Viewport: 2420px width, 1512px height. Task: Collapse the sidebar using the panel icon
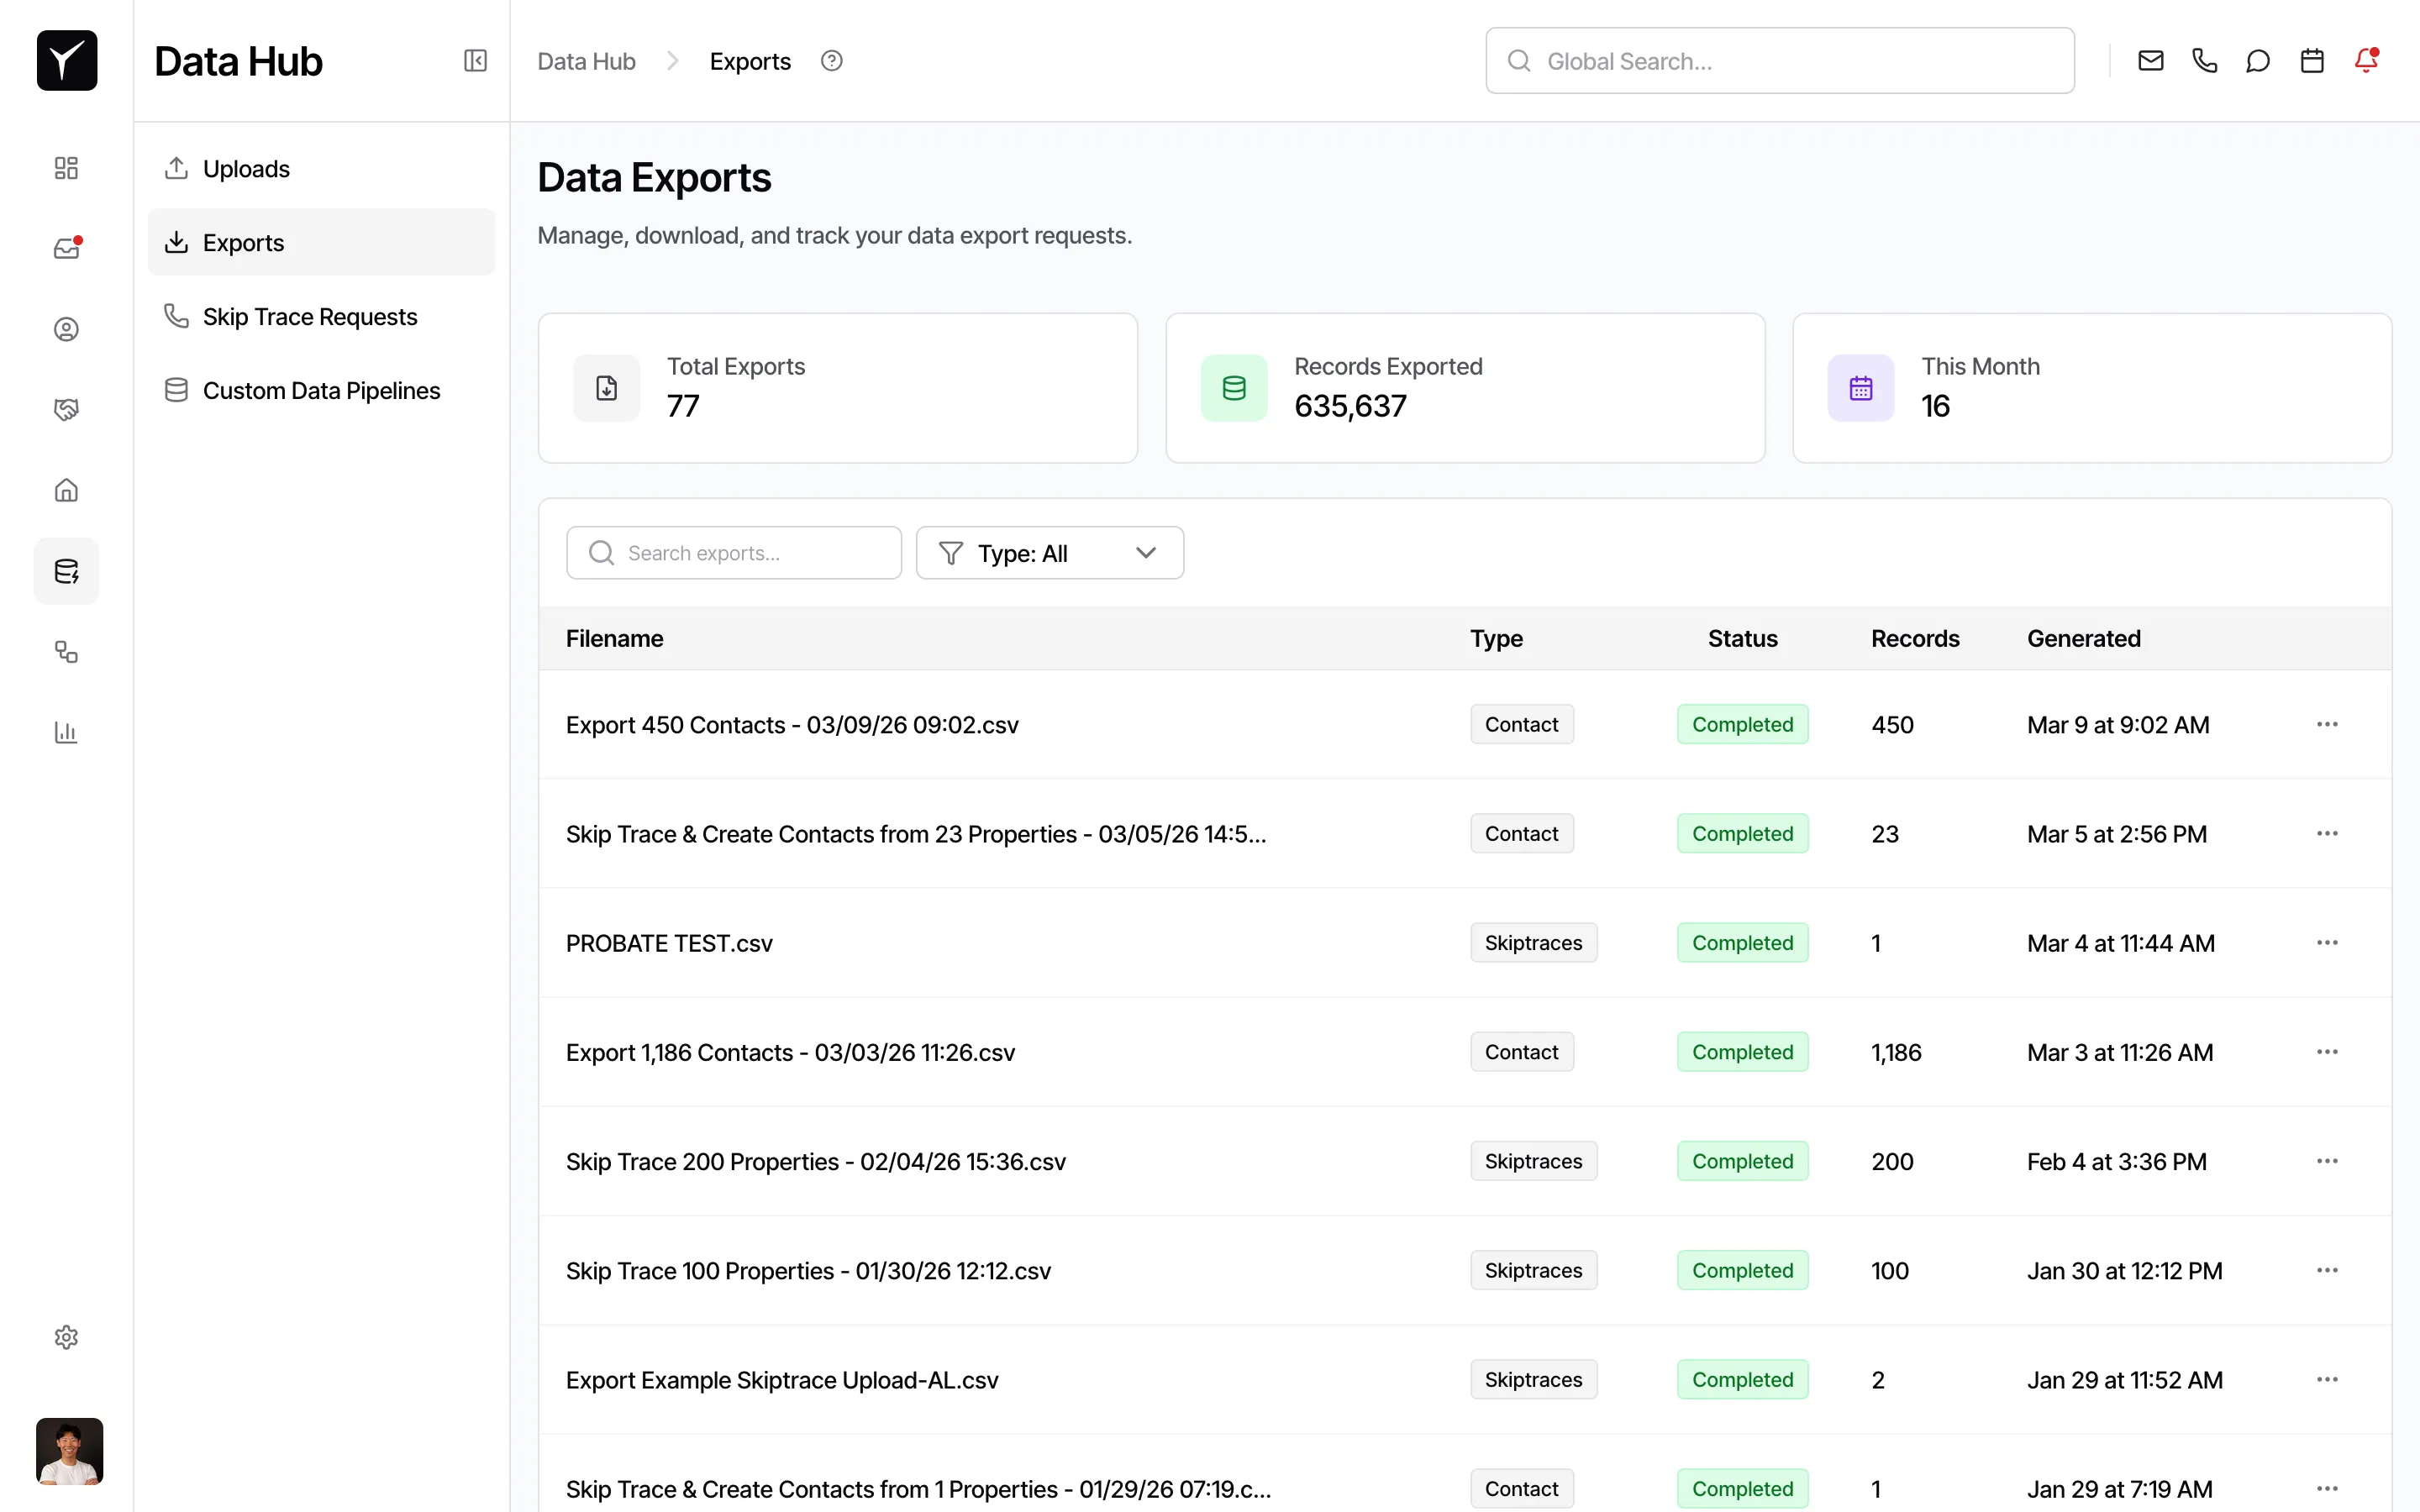(475, 60)
